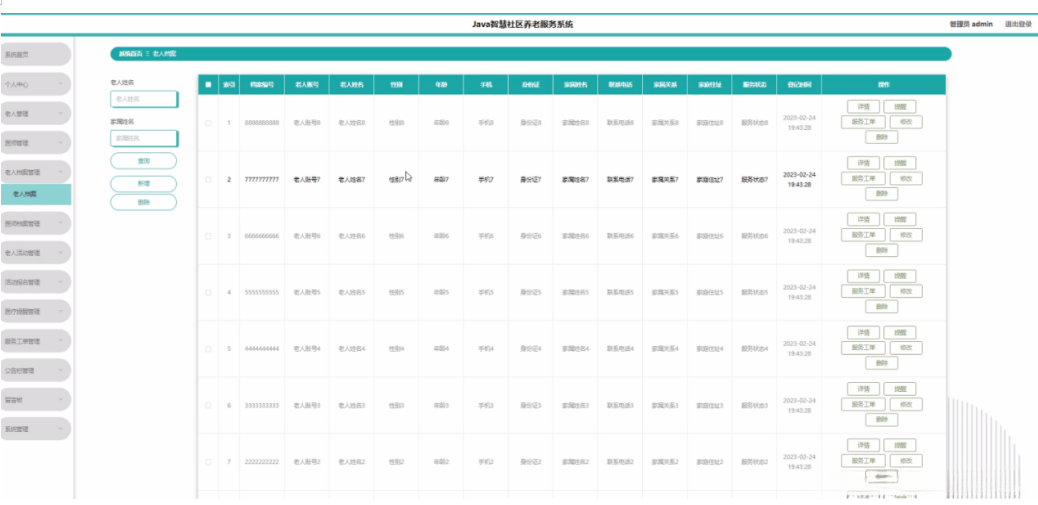Expand the 服务工单管理 menu chevron
1038x505 pixels.
click(60, 342)
